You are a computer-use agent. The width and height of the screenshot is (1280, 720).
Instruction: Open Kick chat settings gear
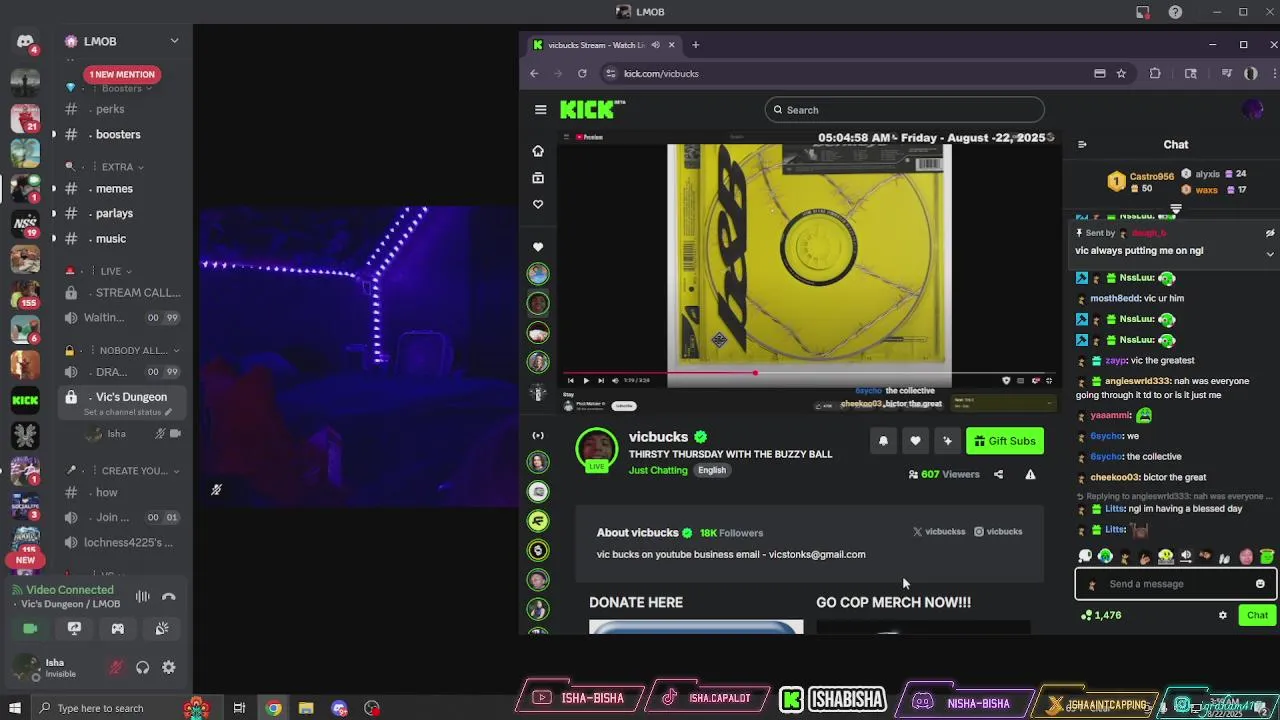tap(1222, 616)
